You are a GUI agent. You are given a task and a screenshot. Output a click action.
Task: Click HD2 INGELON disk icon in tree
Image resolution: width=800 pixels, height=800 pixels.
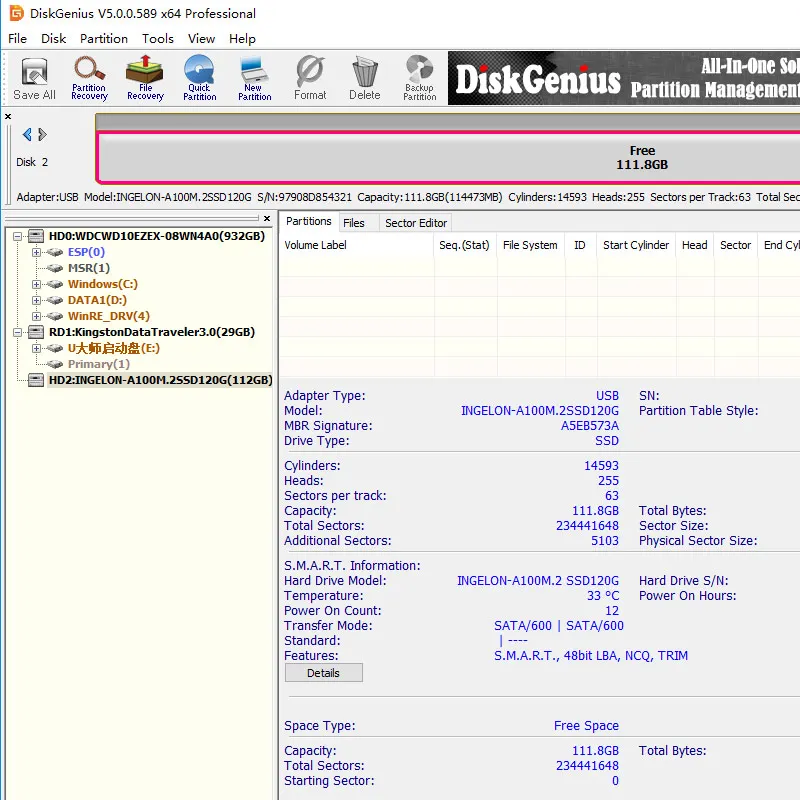[36, 380]
